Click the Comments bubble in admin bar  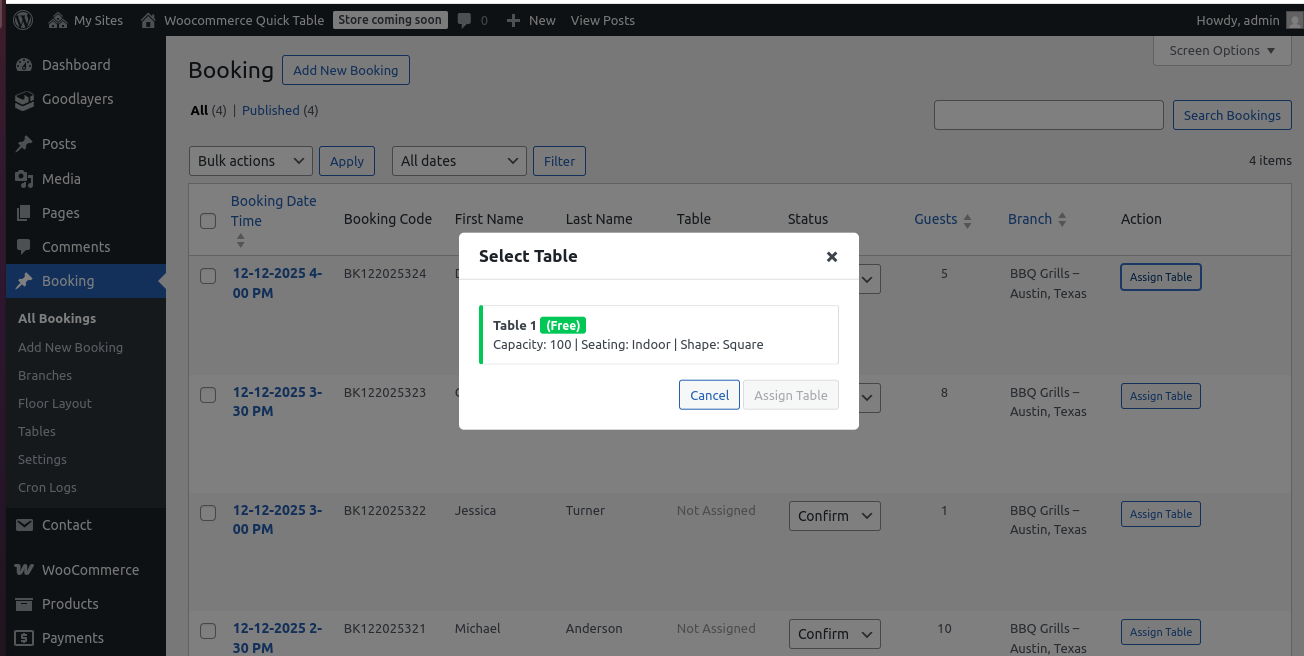click(465, 20)
